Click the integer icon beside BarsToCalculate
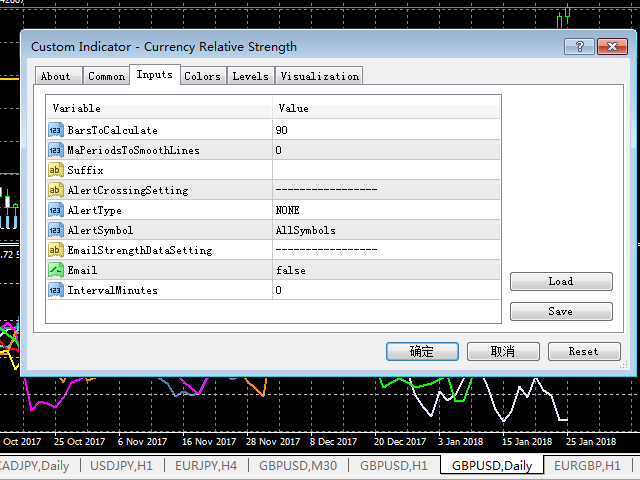Image resolution: width=640 pixels, height=480 pixels. 56,130
